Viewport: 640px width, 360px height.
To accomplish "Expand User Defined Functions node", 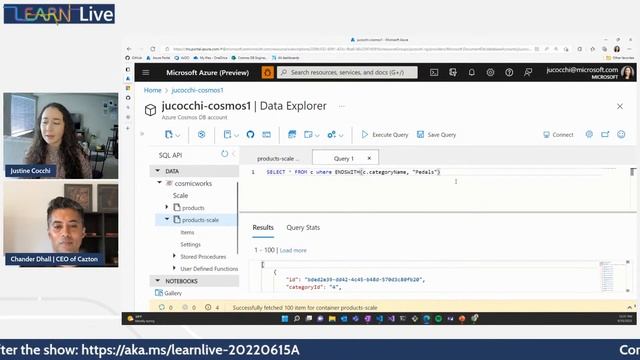I will (x=174, y=269).
